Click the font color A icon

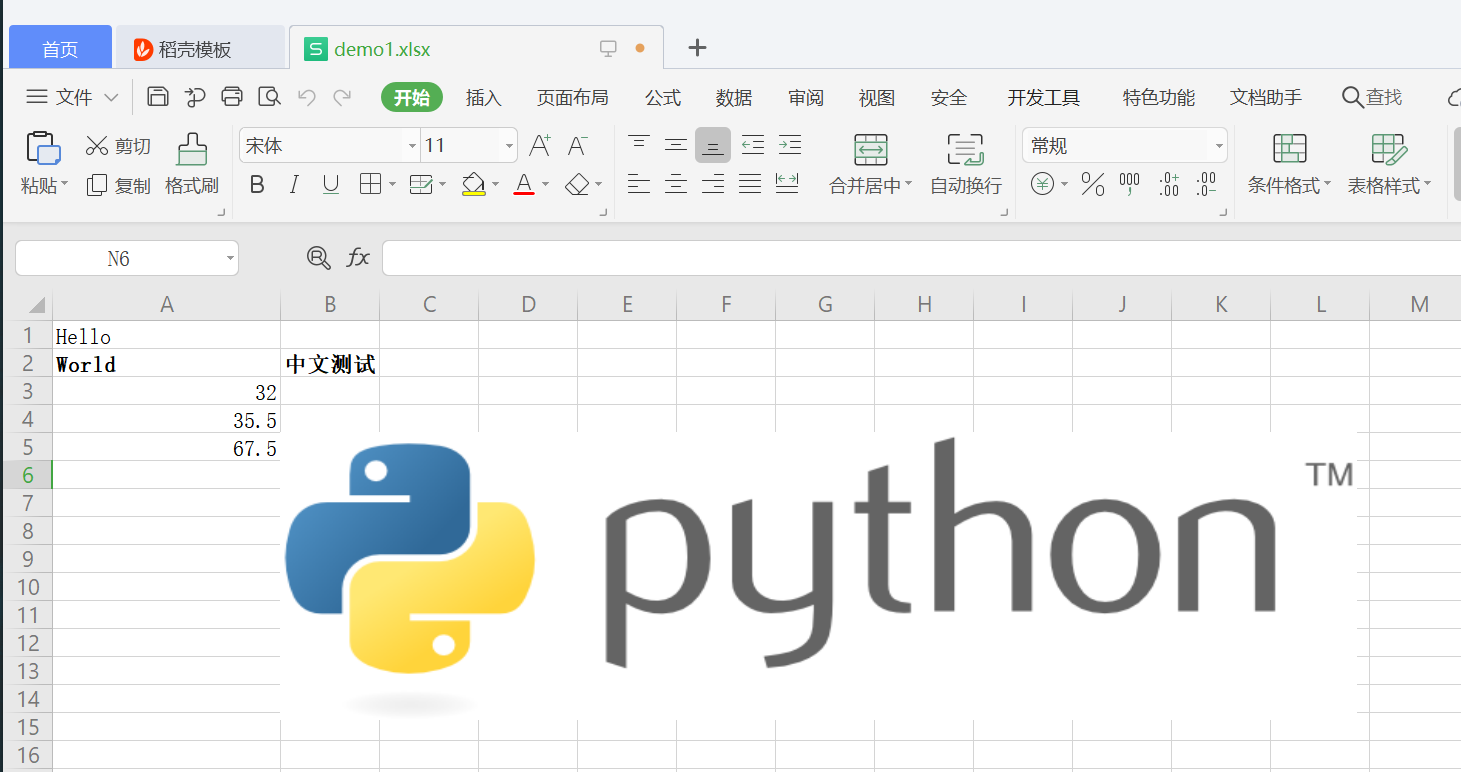coord(524,185)
